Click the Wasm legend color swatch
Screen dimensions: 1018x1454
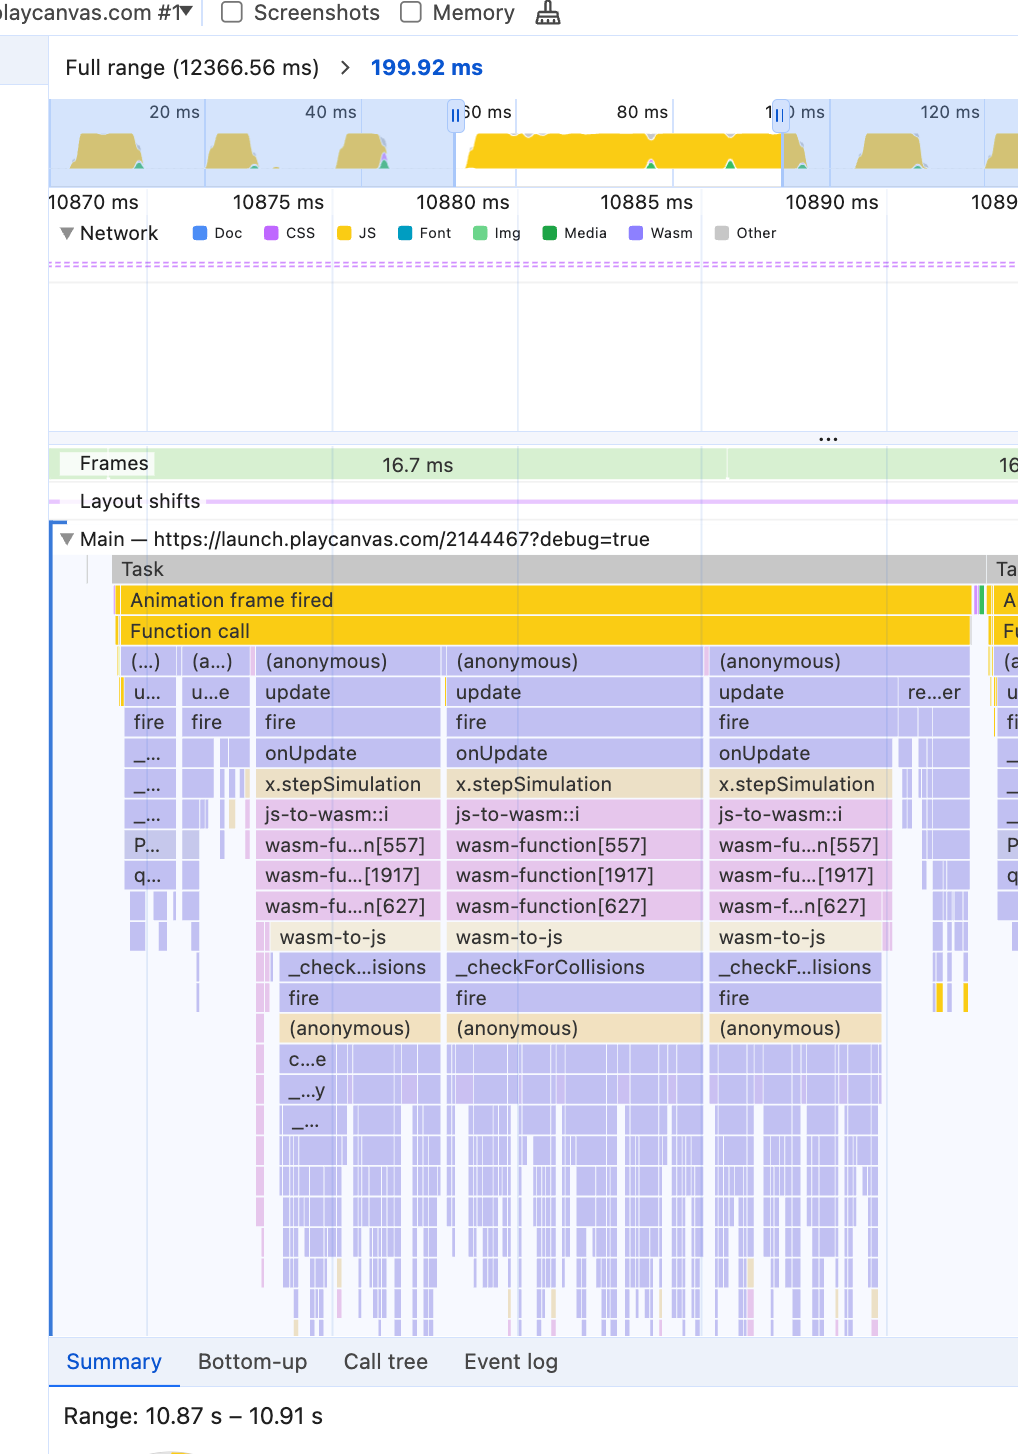click(x=636, y=233)
